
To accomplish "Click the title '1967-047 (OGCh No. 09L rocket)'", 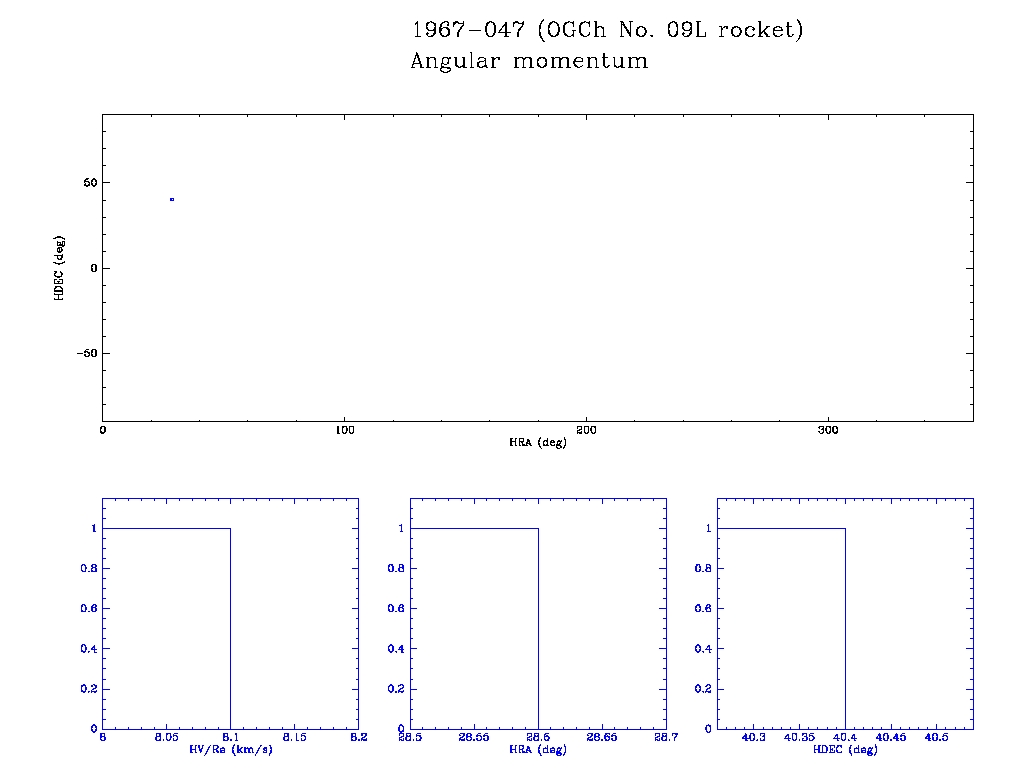I will (608, 30).
